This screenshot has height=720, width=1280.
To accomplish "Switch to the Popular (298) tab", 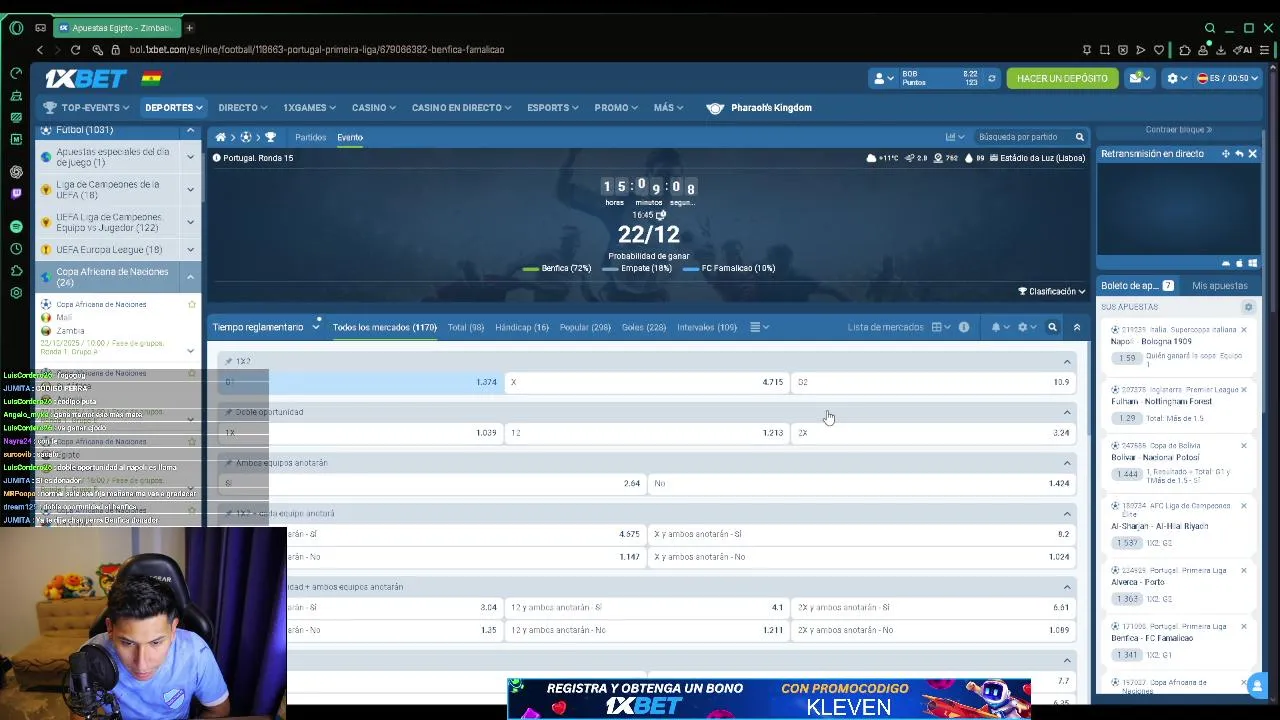I will 585,327.
